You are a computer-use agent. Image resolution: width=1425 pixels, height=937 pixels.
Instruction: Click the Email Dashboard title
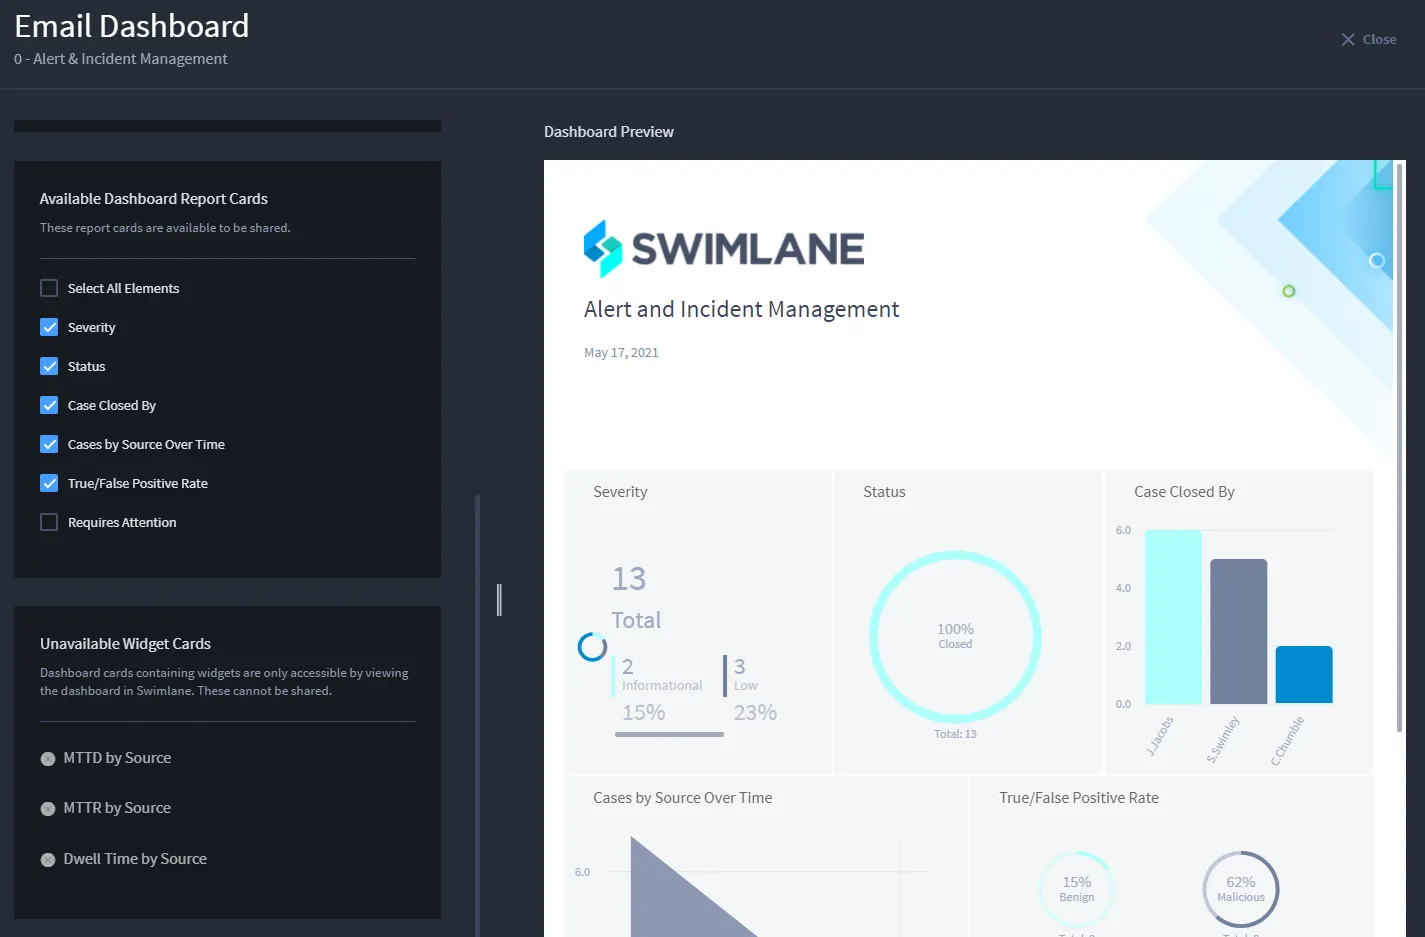coord(132,26)
